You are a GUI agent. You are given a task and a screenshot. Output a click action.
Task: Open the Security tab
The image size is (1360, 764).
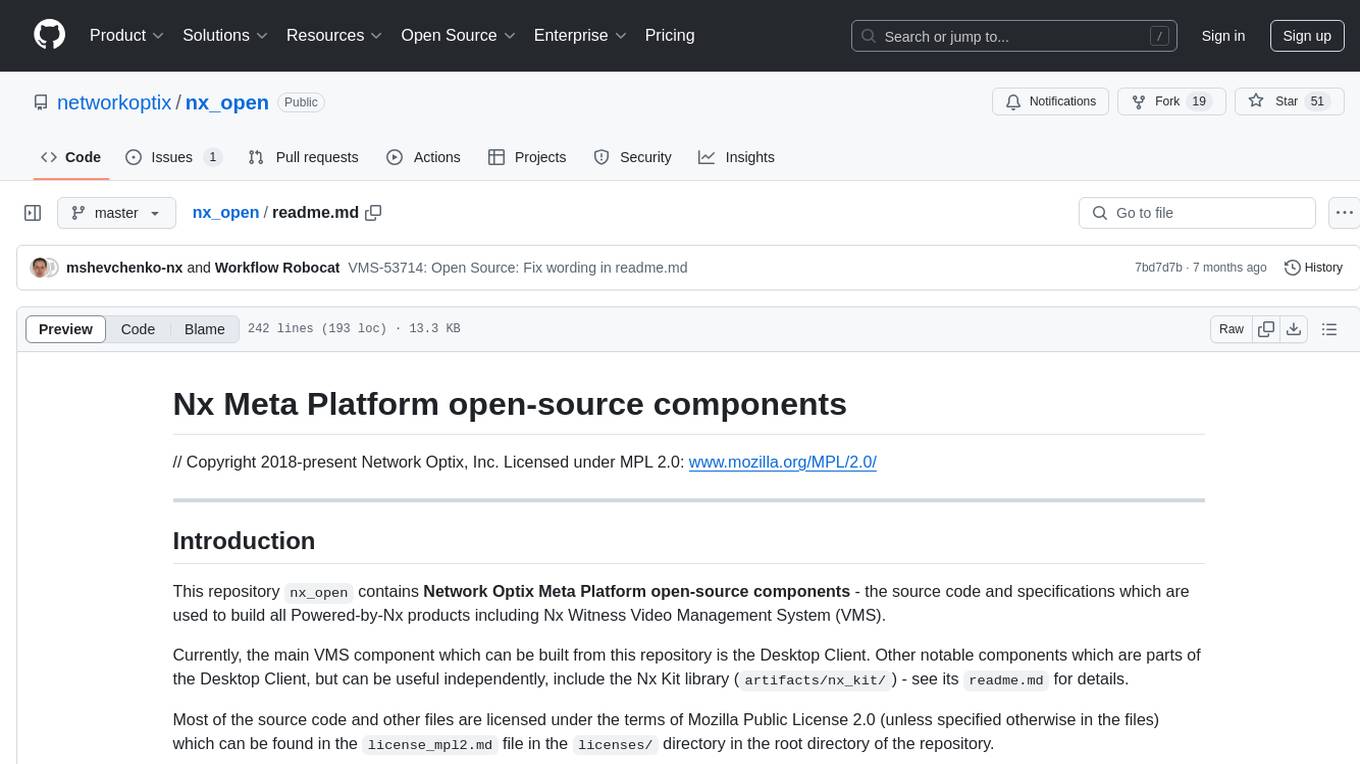(x=633, y=157)
